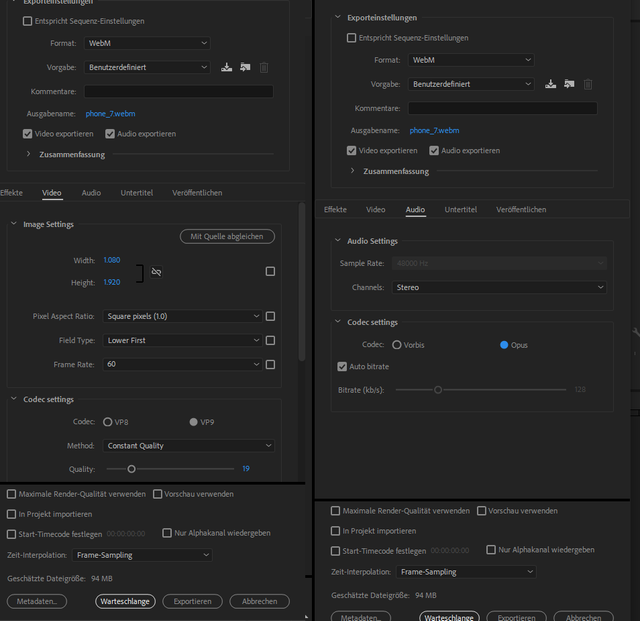The height and width of the screenshot is (621, 640).
Task: Open Vorgabe dropdown in left panel
Action: 147,67
